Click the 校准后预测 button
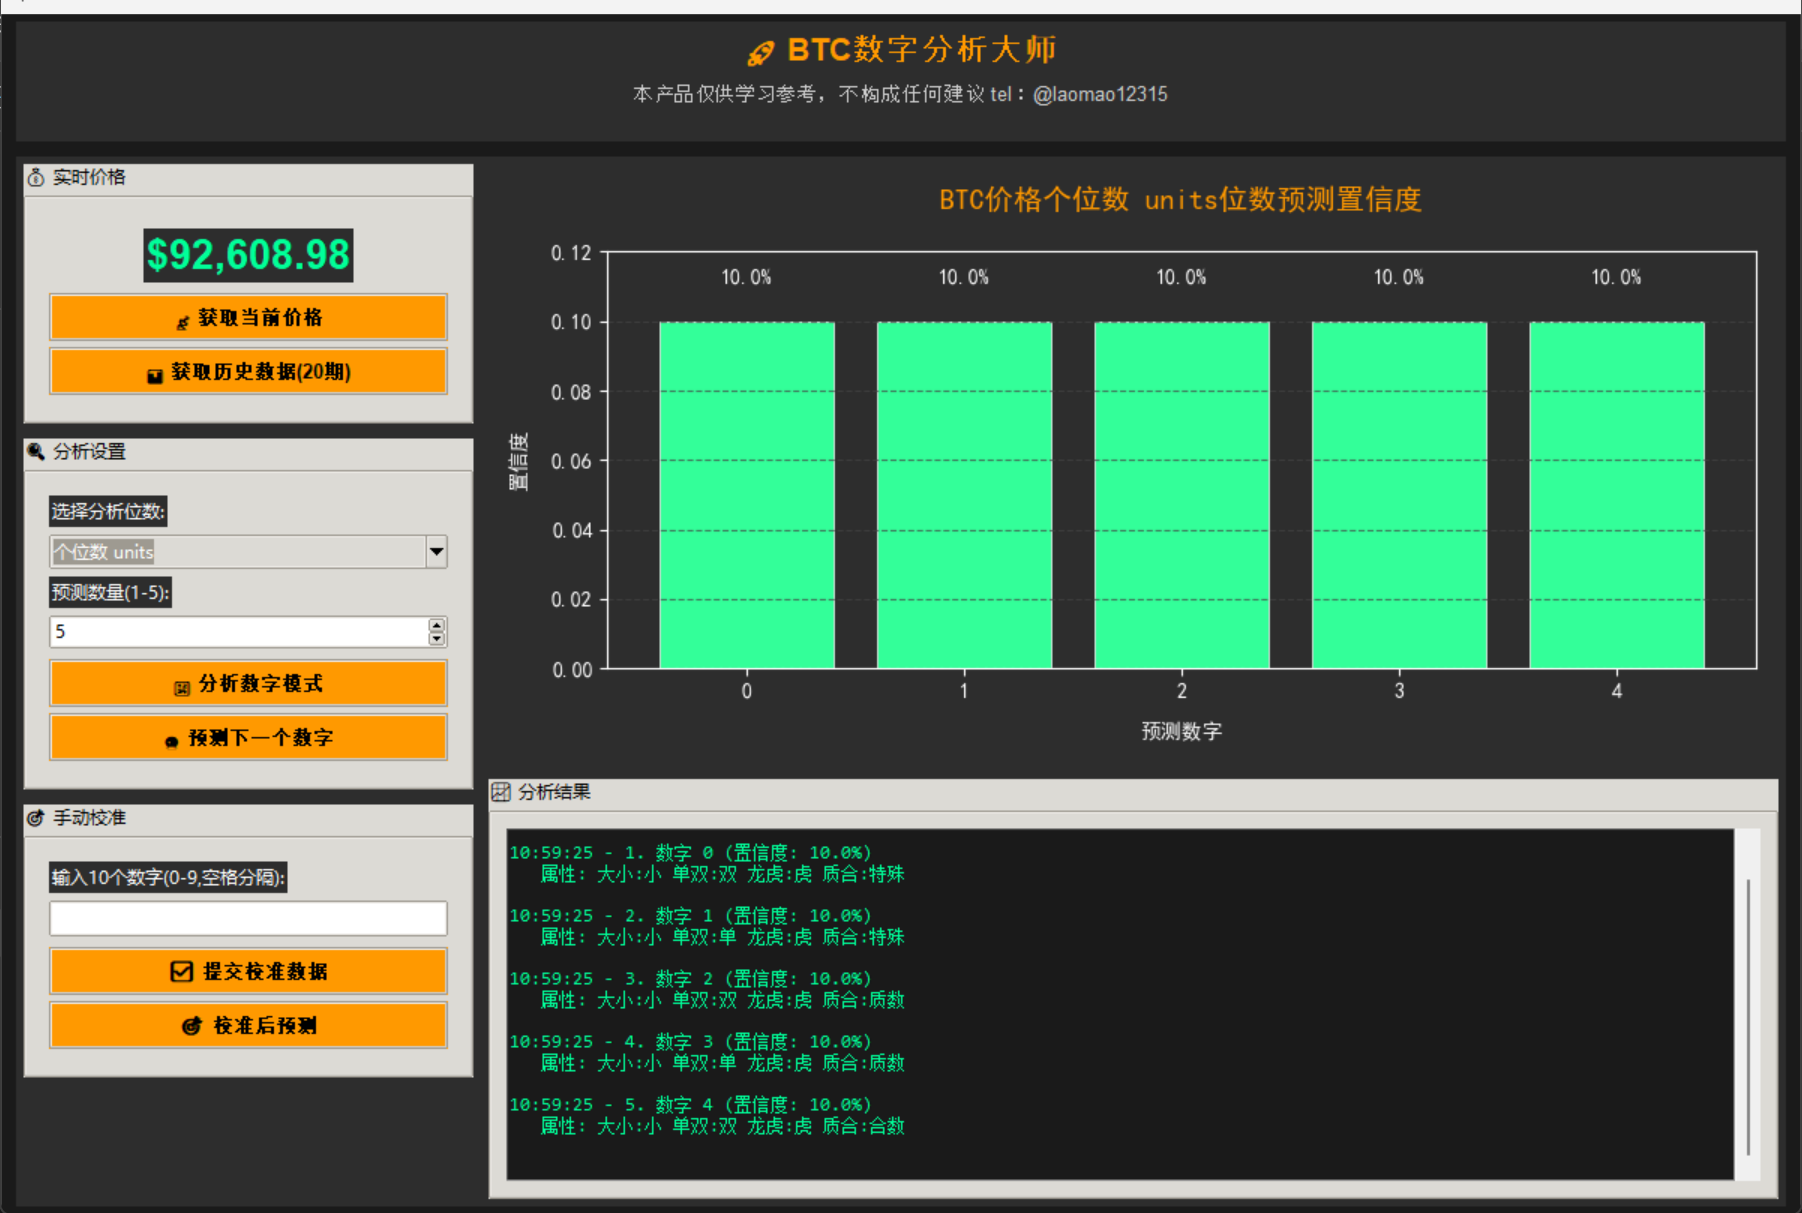The width and height of the screenshot is (1802, 1213). (x=248, y=1025)
